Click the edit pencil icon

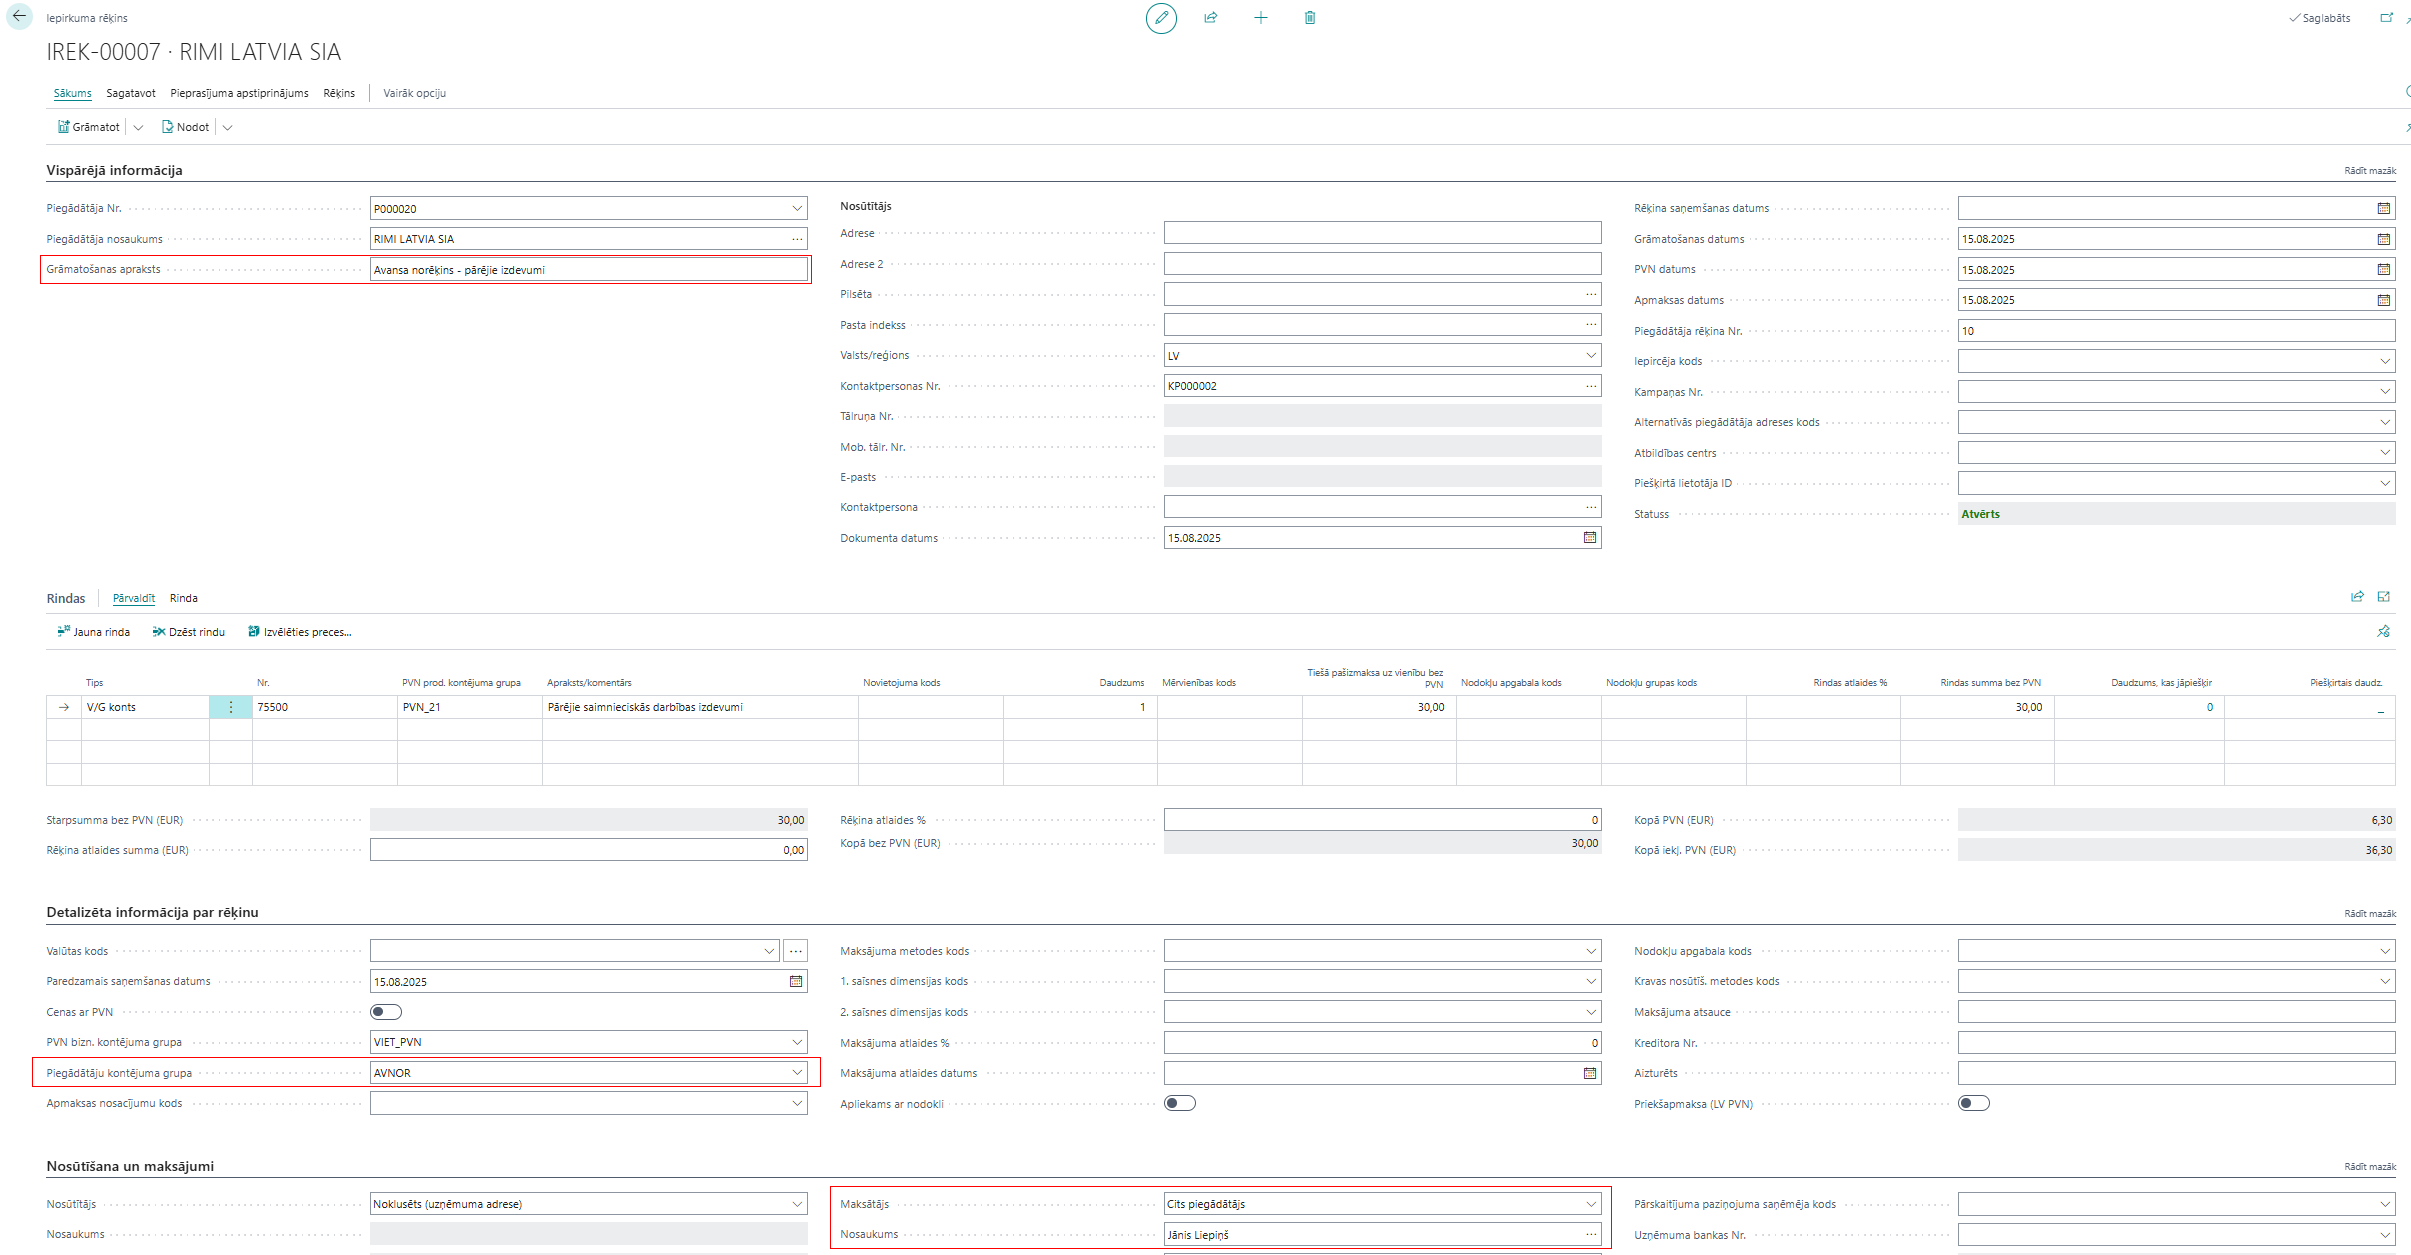point(1161,18)
